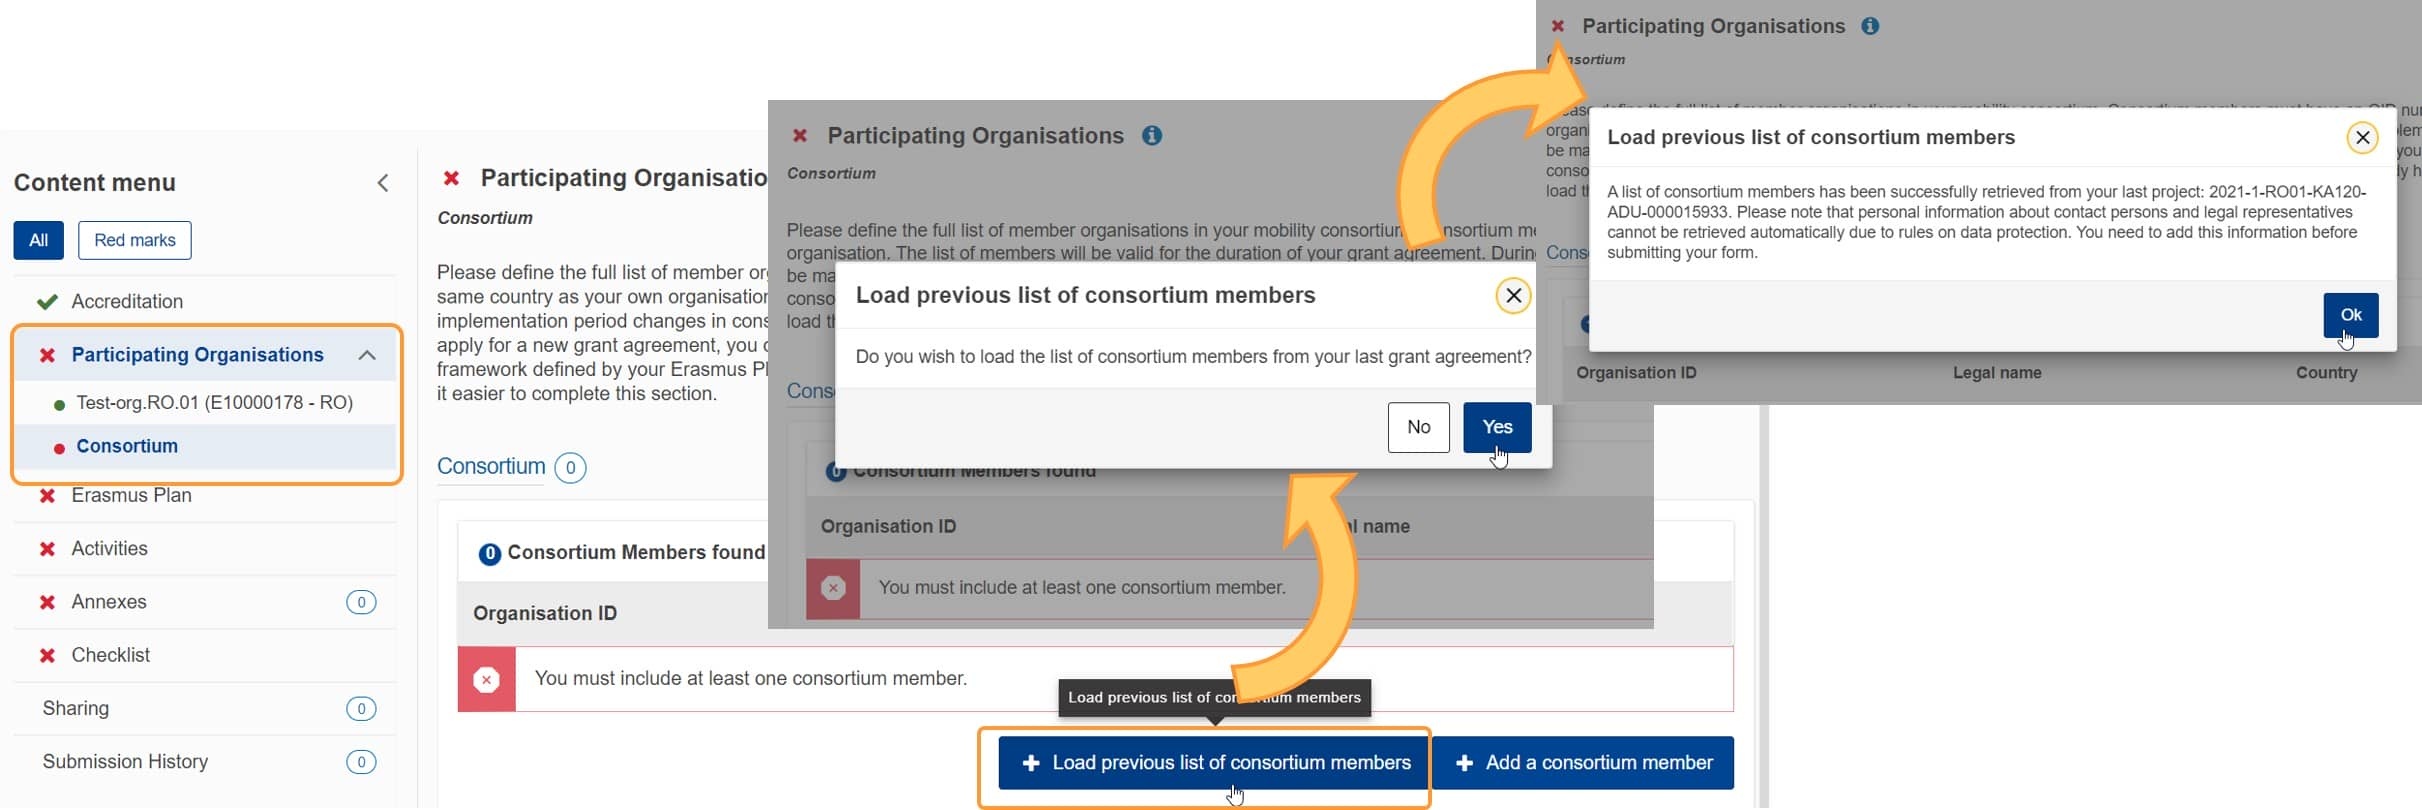Click the Annexes count badge
Image resolution: width=2422 pixels, height=810 pixels.
[x=361, y=602]
